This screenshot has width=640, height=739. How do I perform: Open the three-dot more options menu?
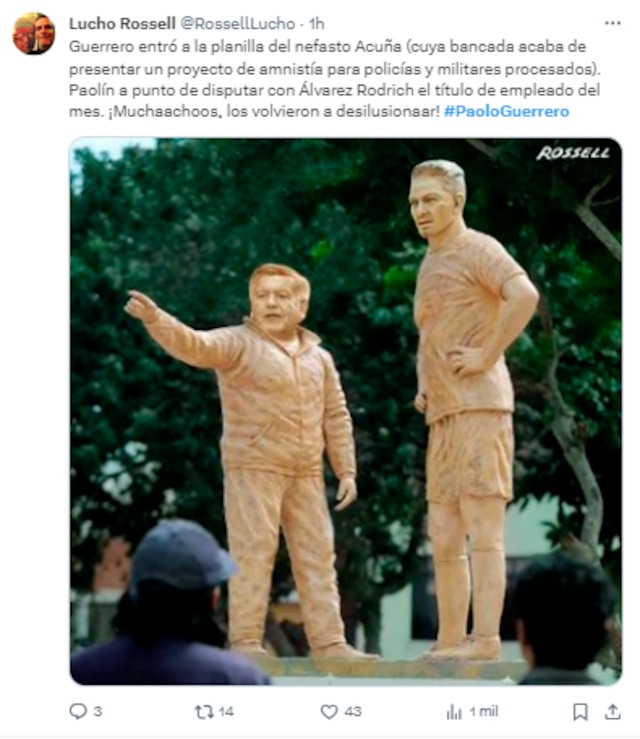[612, 23]
